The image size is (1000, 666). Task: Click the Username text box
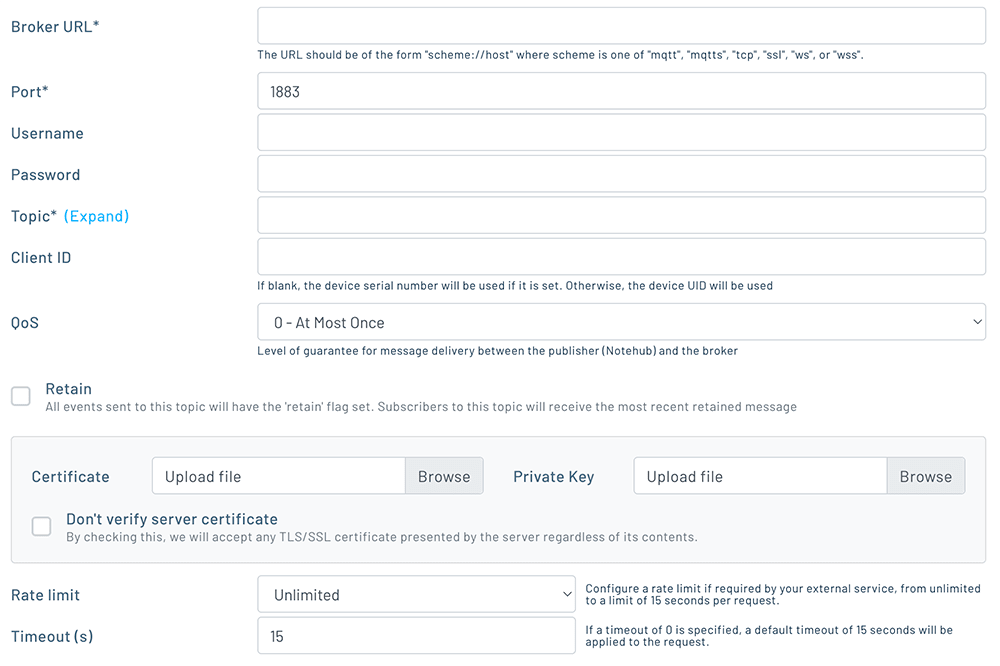[x=621, y=133]
